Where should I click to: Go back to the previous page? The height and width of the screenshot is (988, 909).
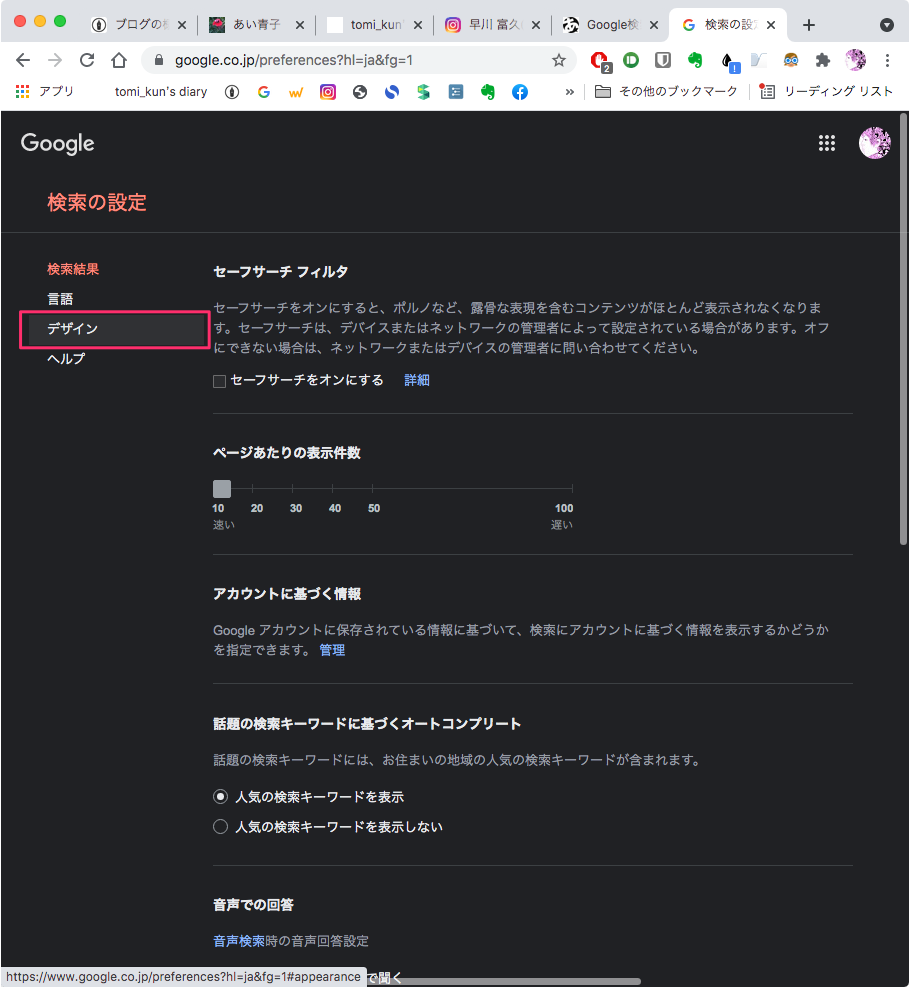pos(23,60)
